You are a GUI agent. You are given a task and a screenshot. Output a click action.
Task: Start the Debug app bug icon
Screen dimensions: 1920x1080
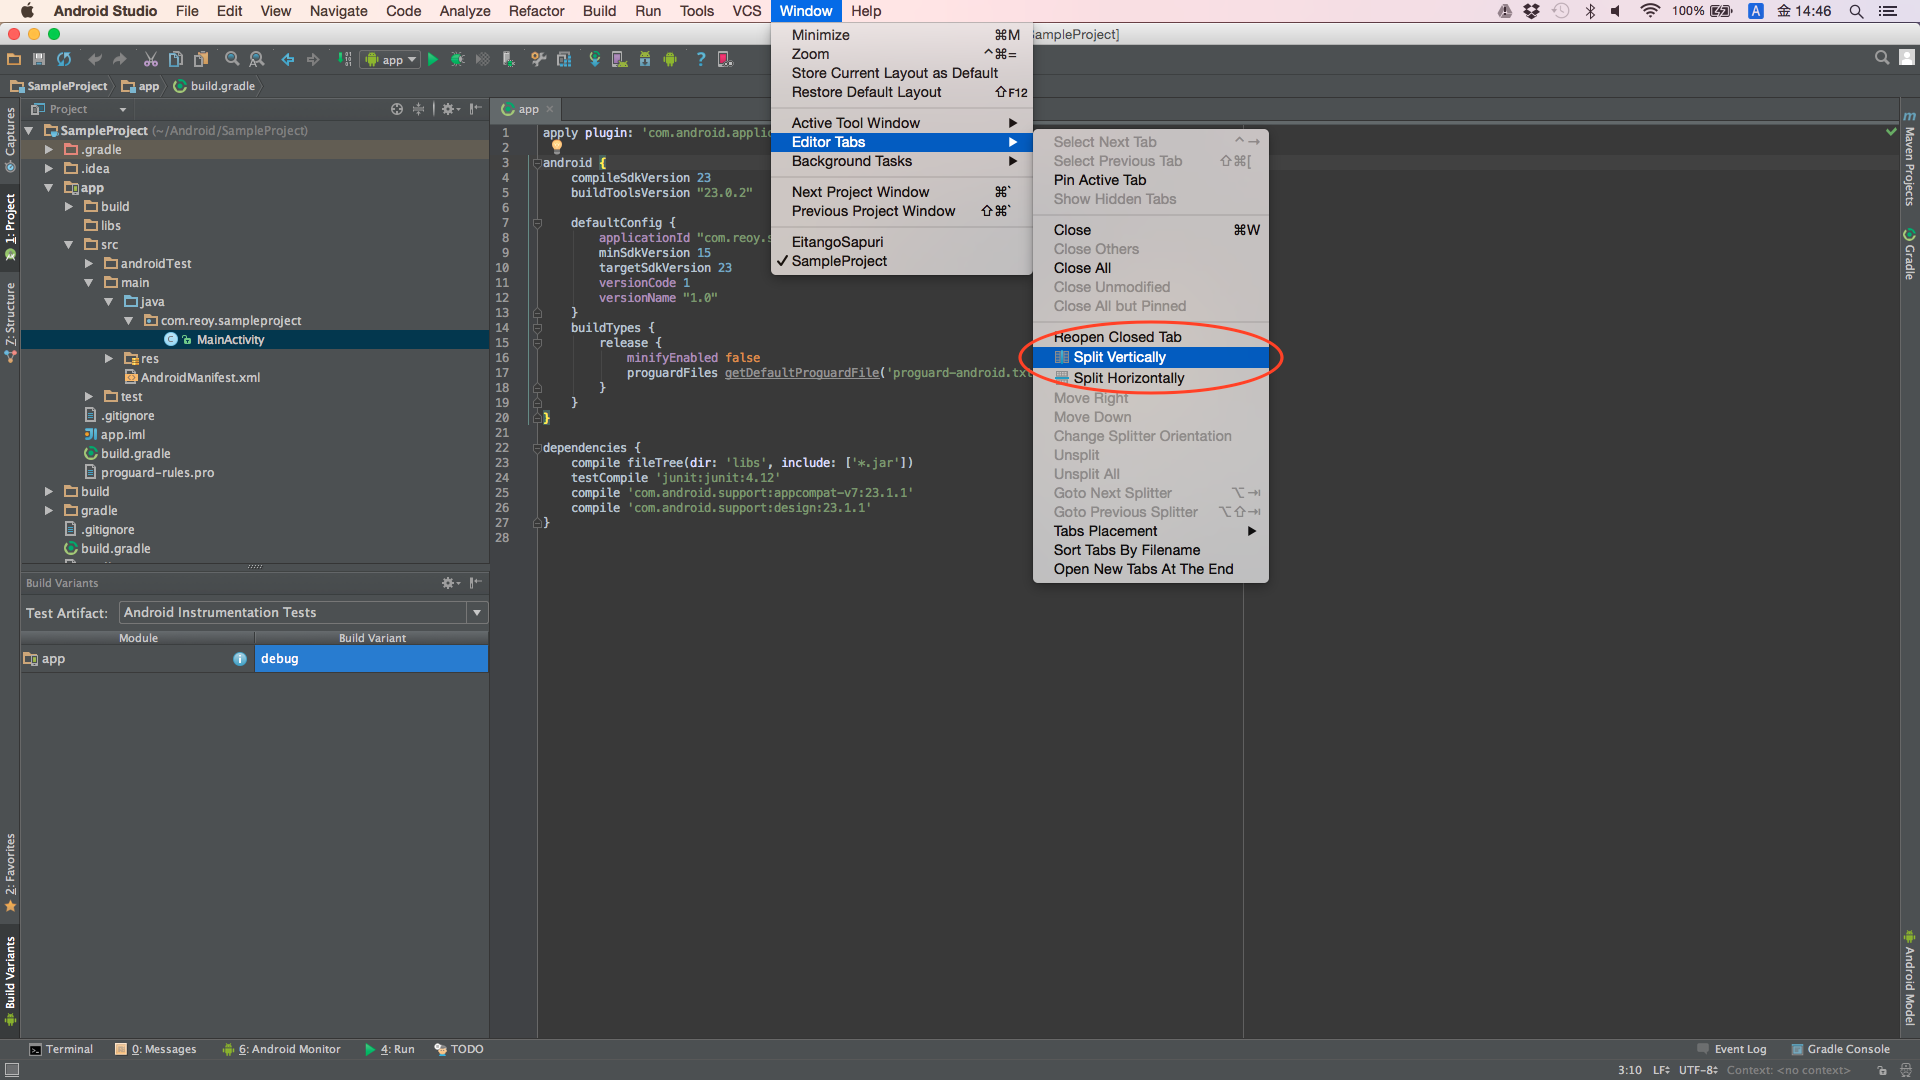457,60
